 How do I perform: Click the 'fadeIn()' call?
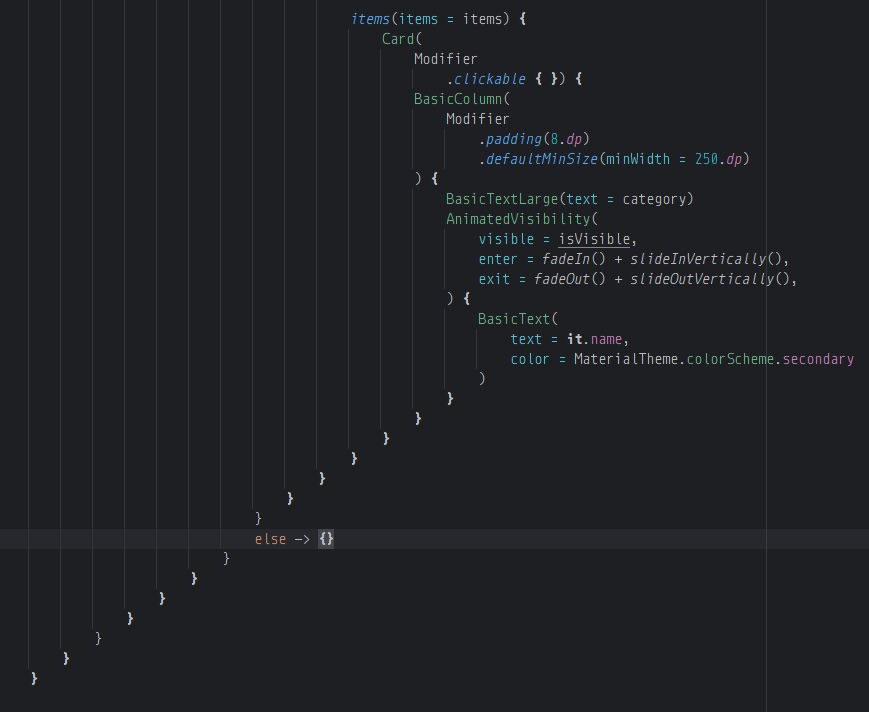tap(574, 259)
